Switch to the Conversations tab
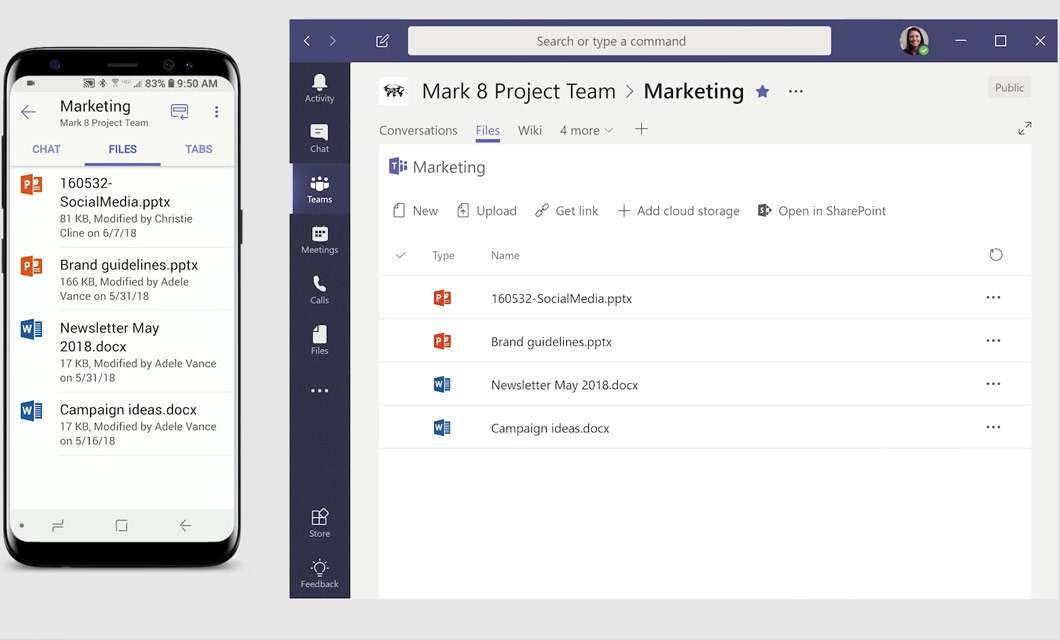Viewport: 1060px width, 640px height. point(418,130)
